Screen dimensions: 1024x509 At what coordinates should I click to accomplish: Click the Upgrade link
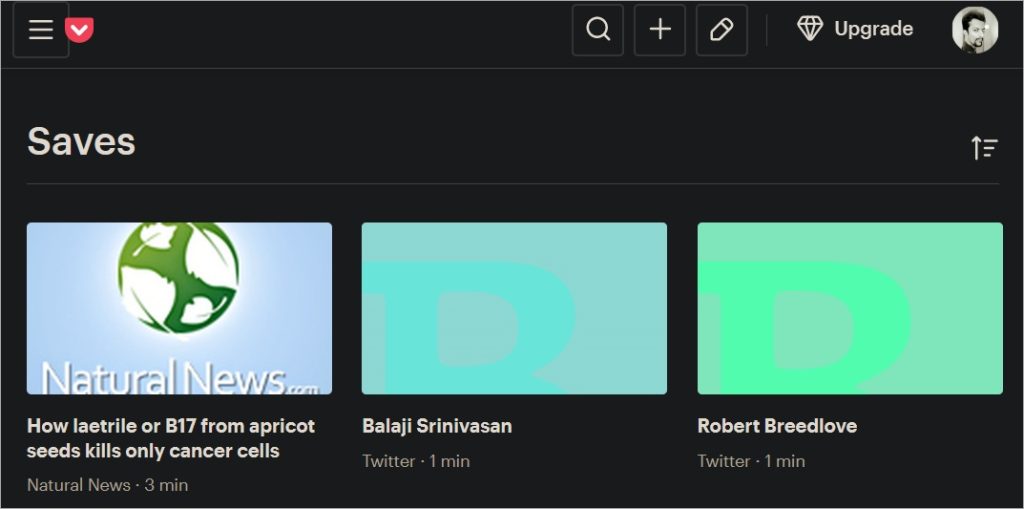click(855, 29)
